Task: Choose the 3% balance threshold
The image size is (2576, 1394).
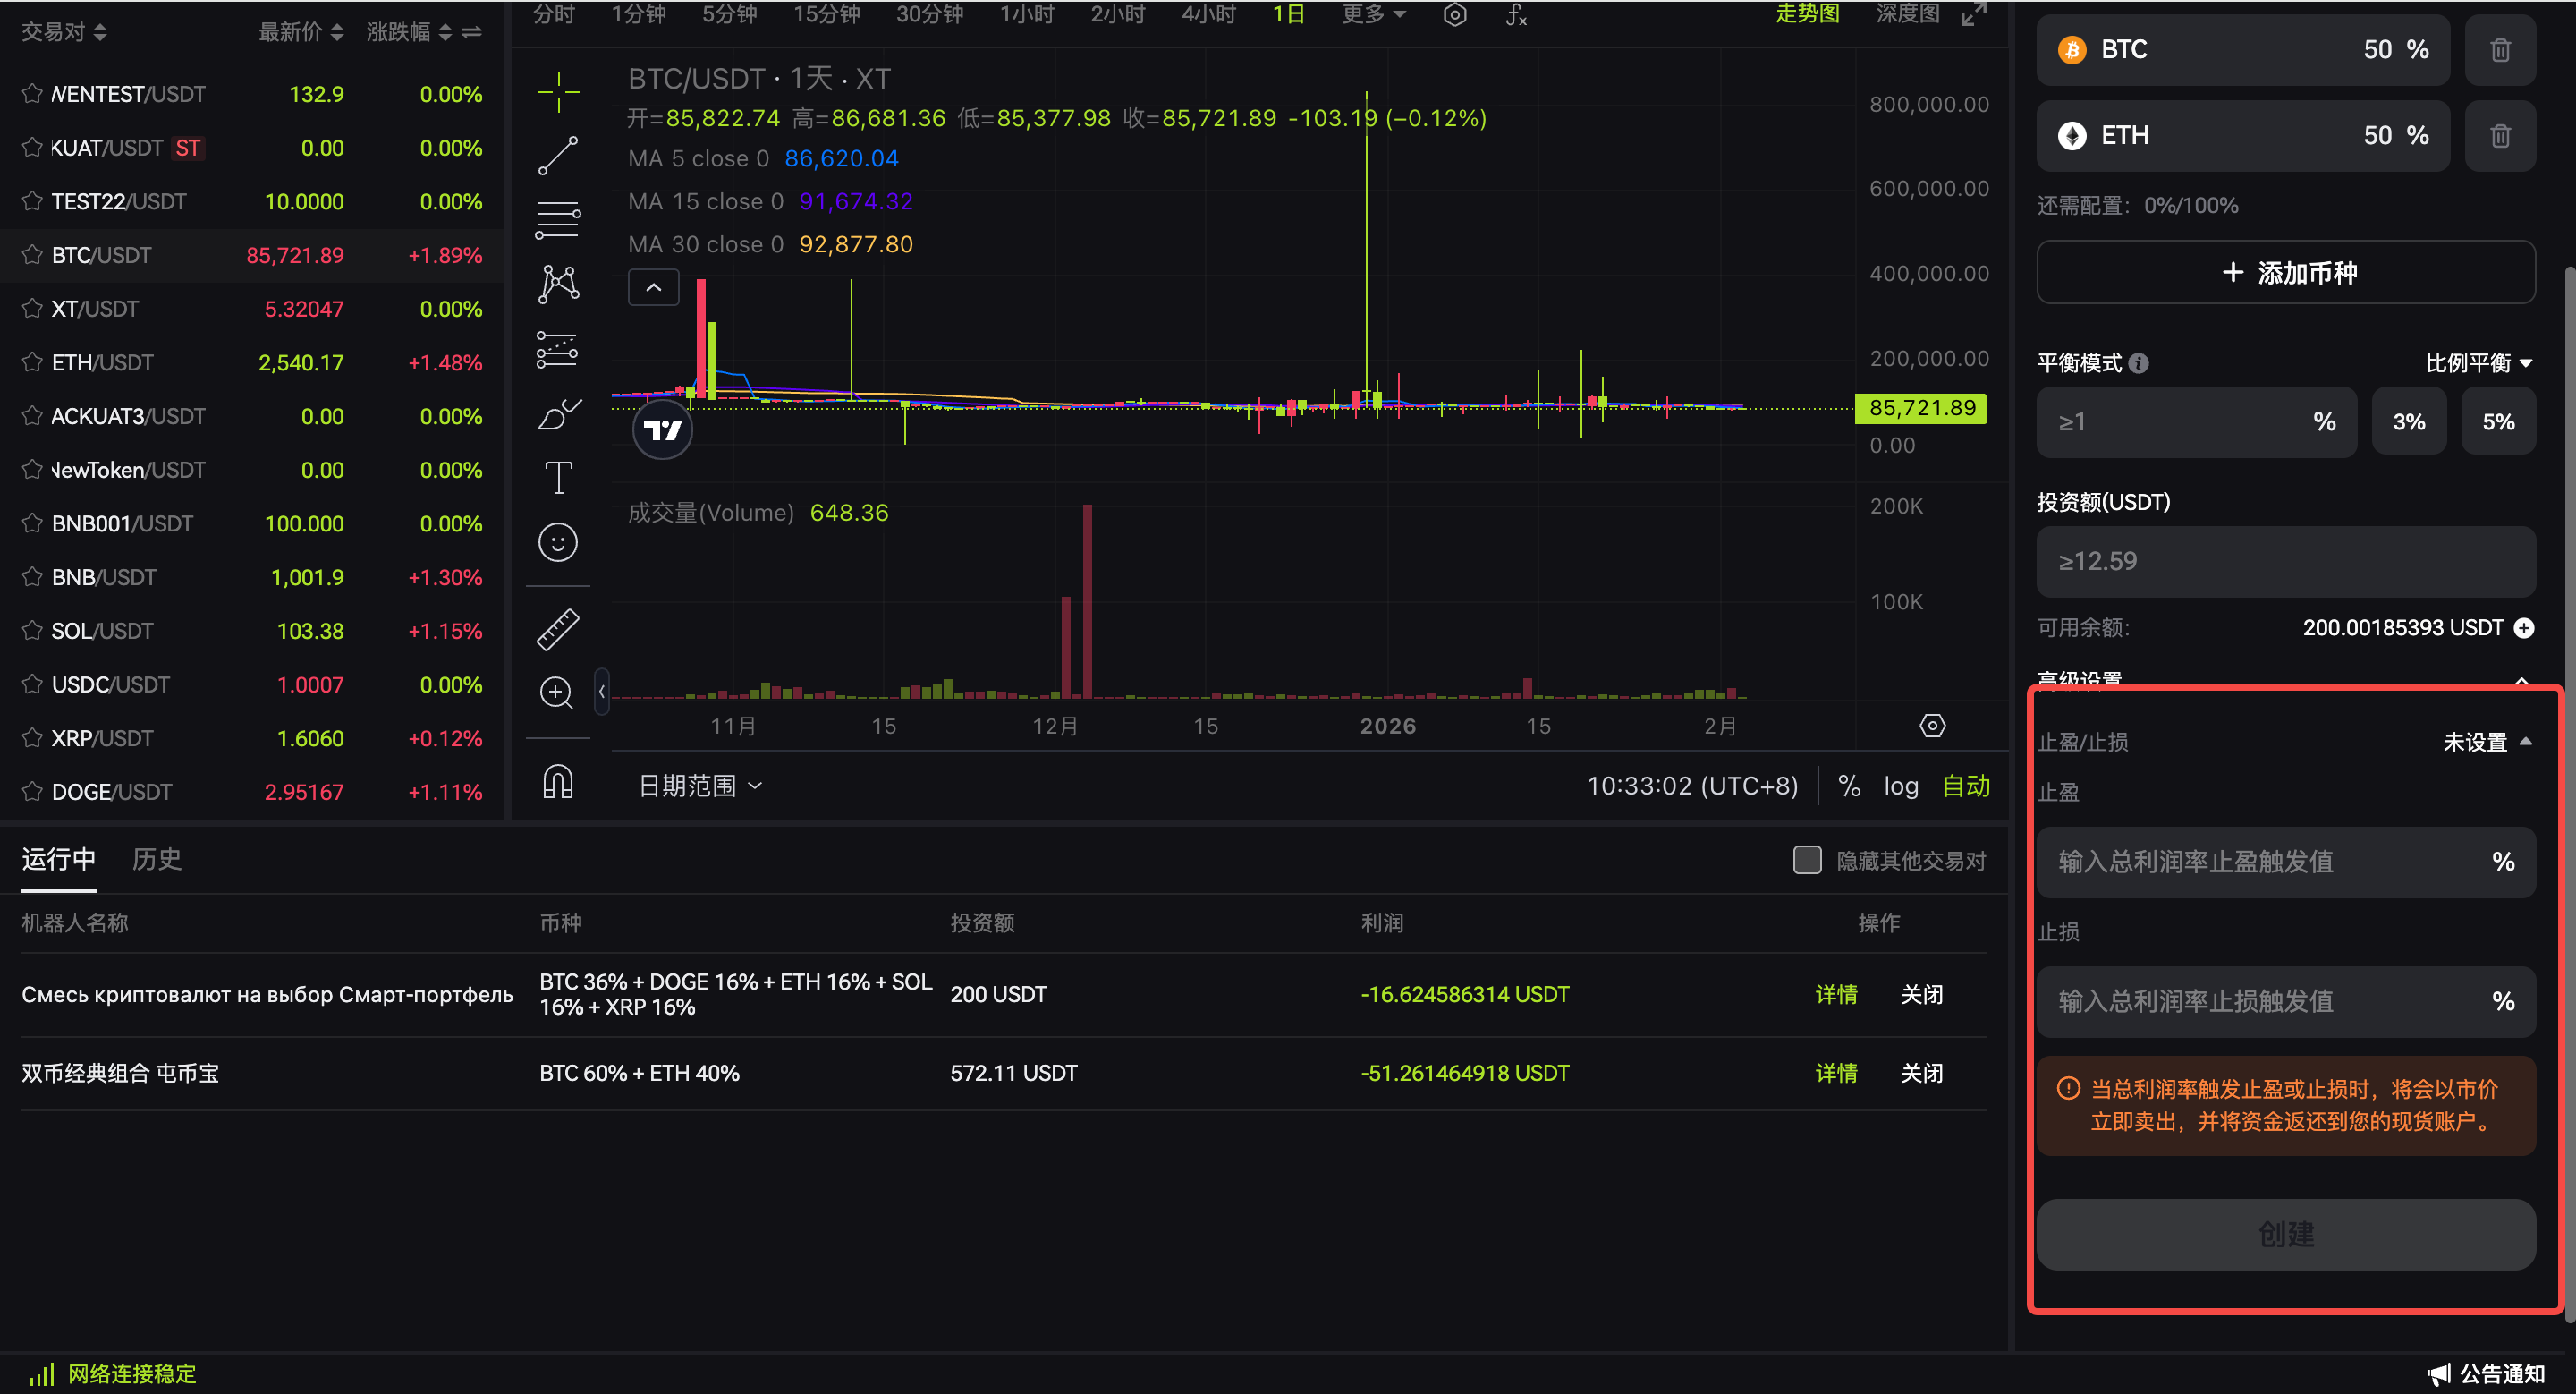Action: 2409,422
